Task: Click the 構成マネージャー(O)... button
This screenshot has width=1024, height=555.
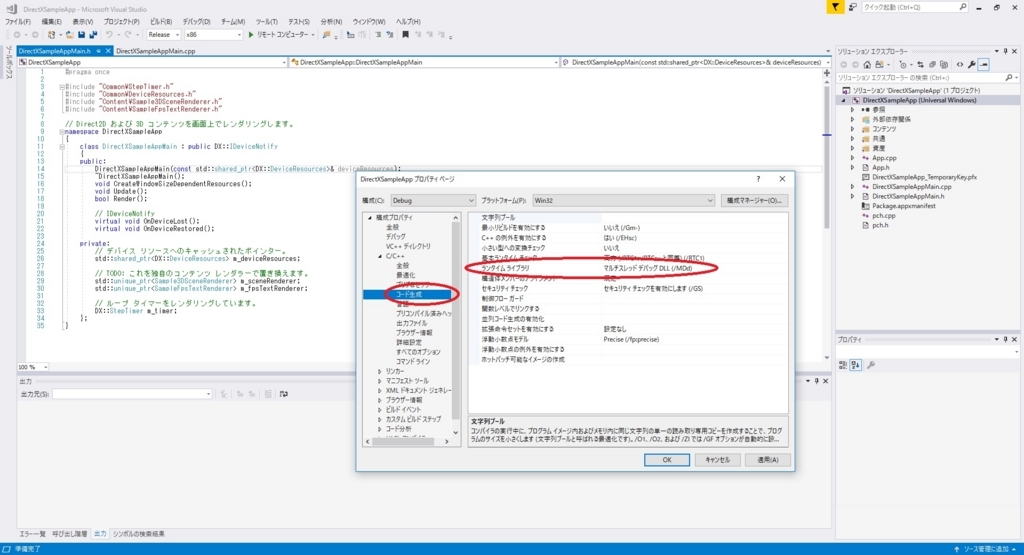Action: click(x=754, y=200)
